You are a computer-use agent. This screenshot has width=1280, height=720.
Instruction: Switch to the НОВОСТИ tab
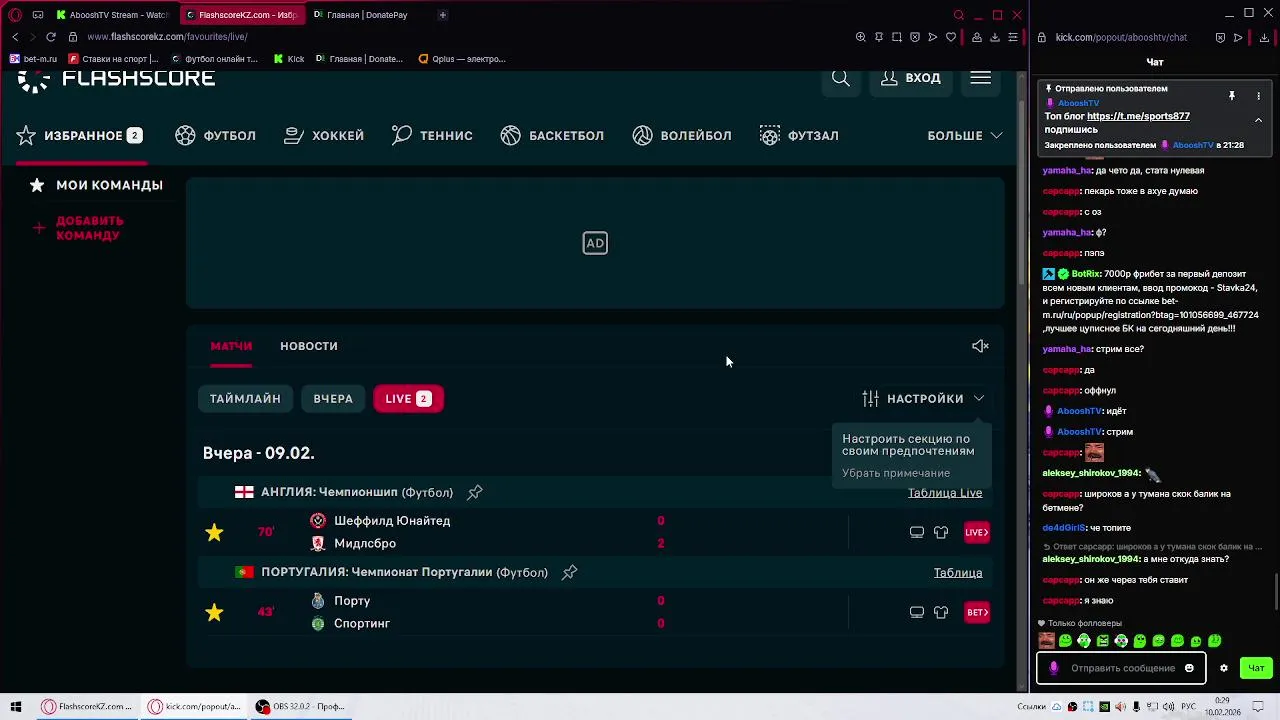click(x=309, y=346)
